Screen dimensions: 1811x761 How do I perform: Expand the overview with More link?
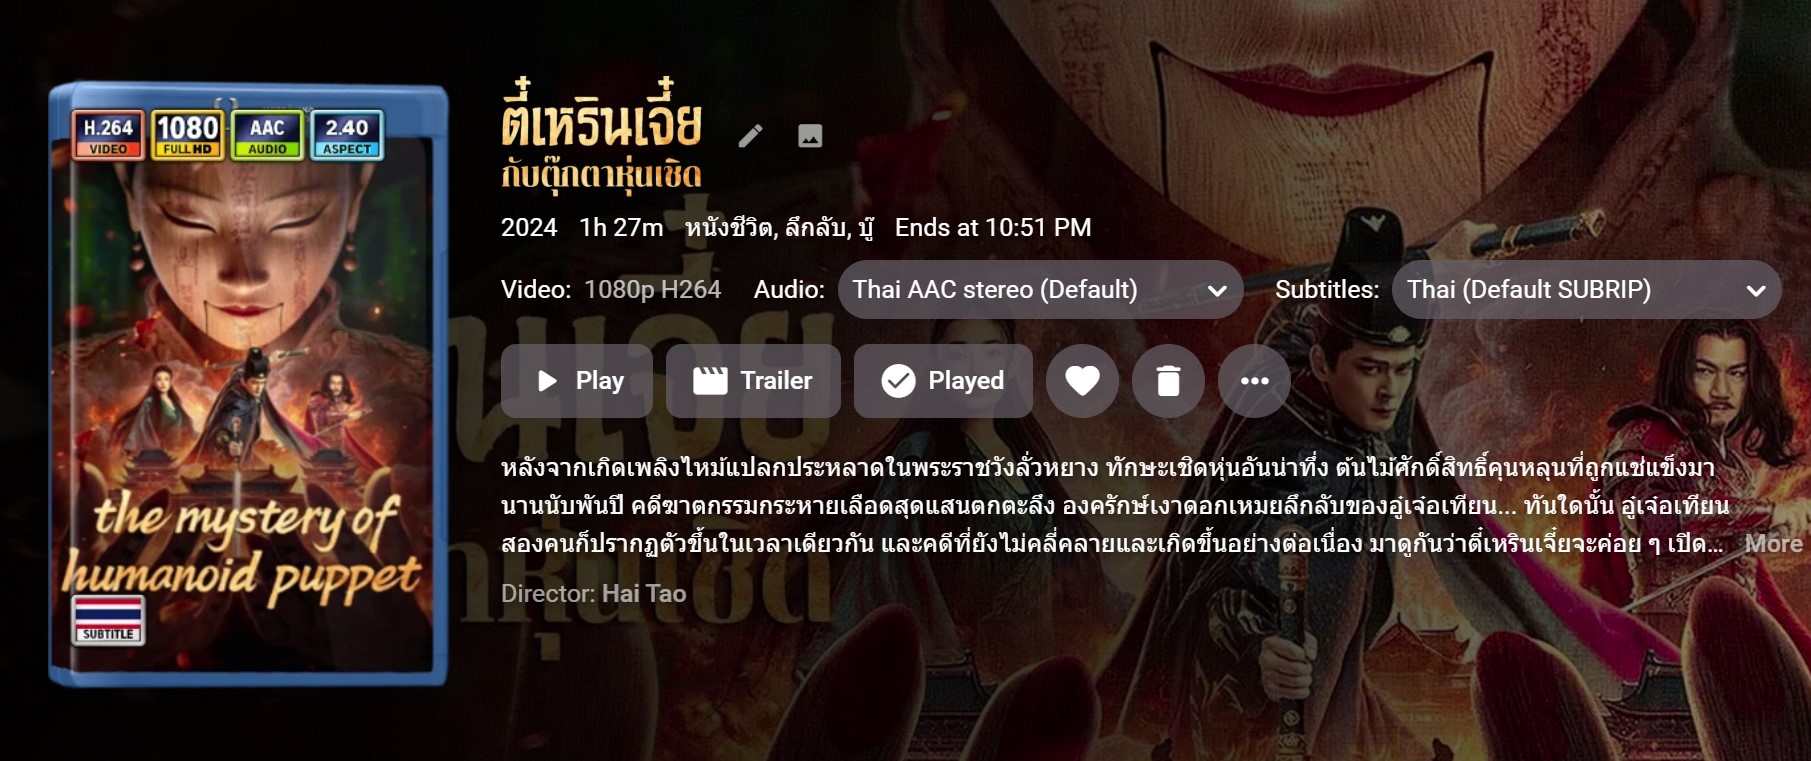pos(1773,544)
